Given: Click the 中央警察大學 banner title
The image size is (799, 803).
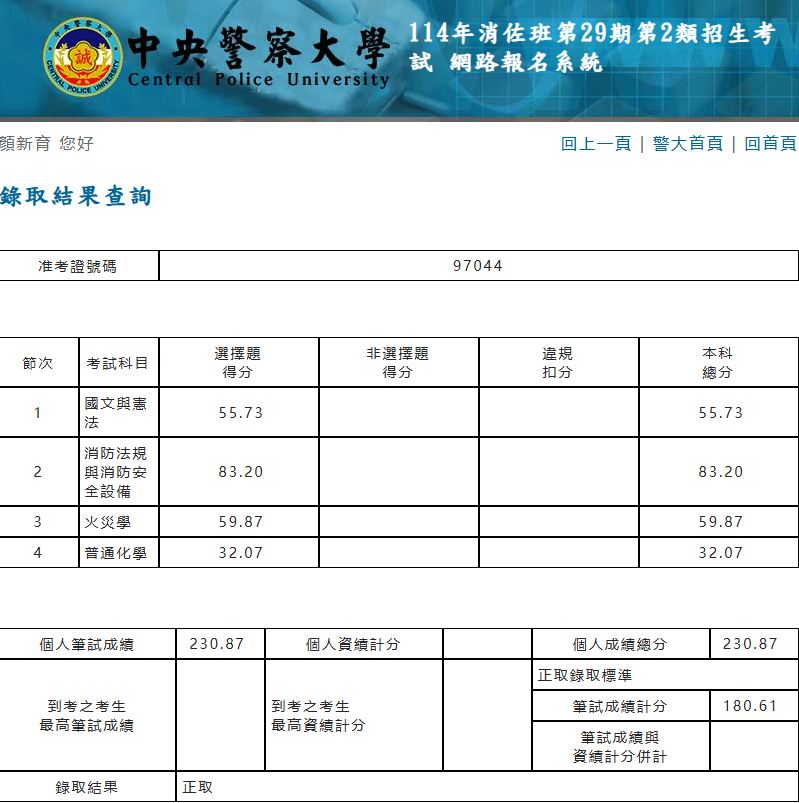Looking at the screenshot, I should coord(259,48).
